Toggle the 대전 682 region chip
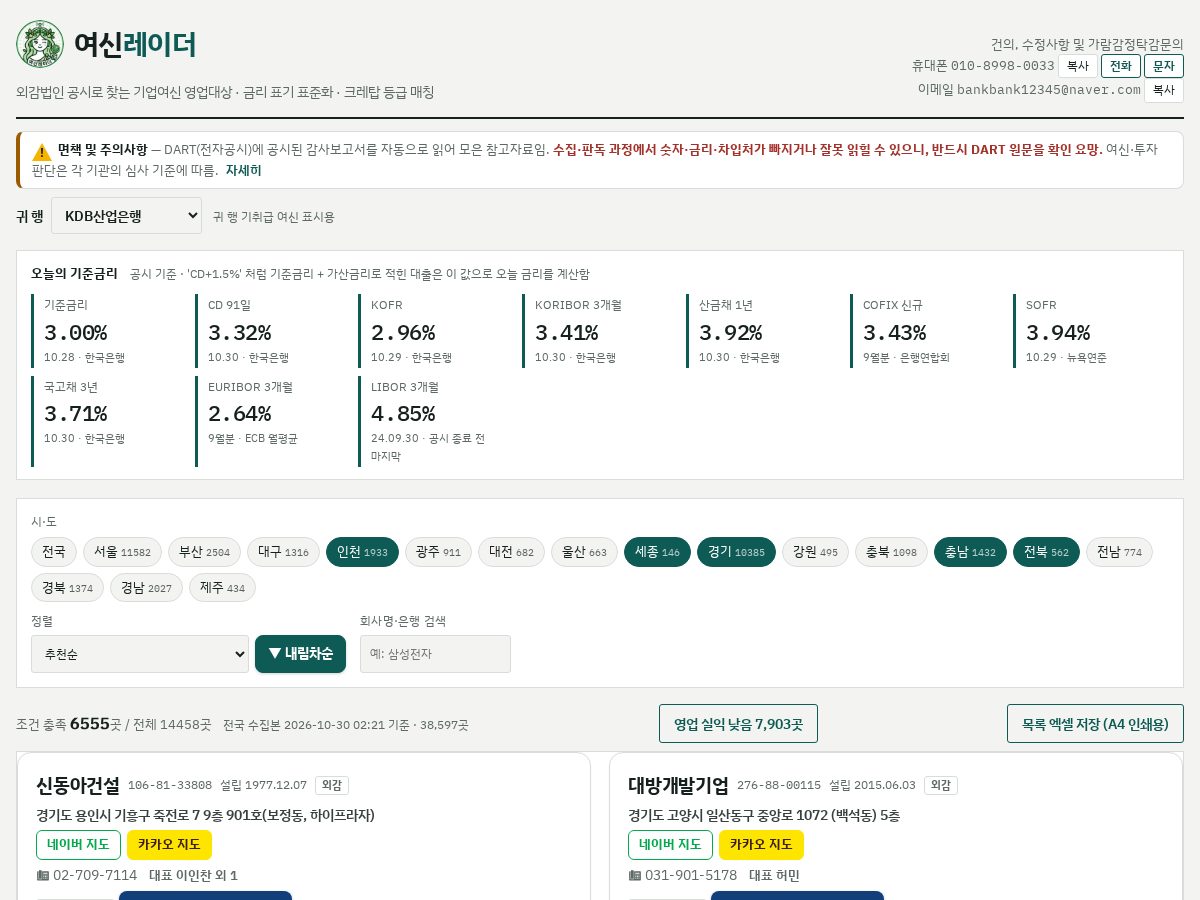 [511, 552]
